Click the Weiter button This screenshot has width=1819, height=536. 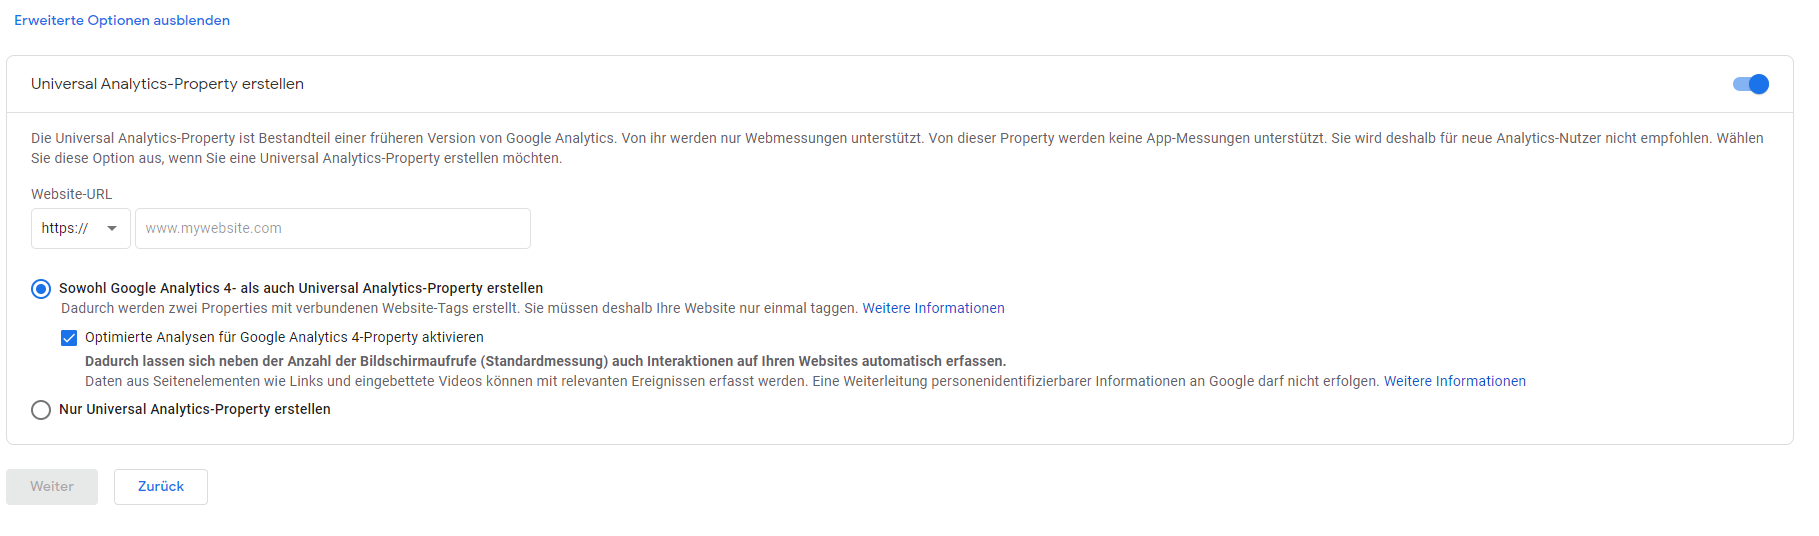point(52,487)
